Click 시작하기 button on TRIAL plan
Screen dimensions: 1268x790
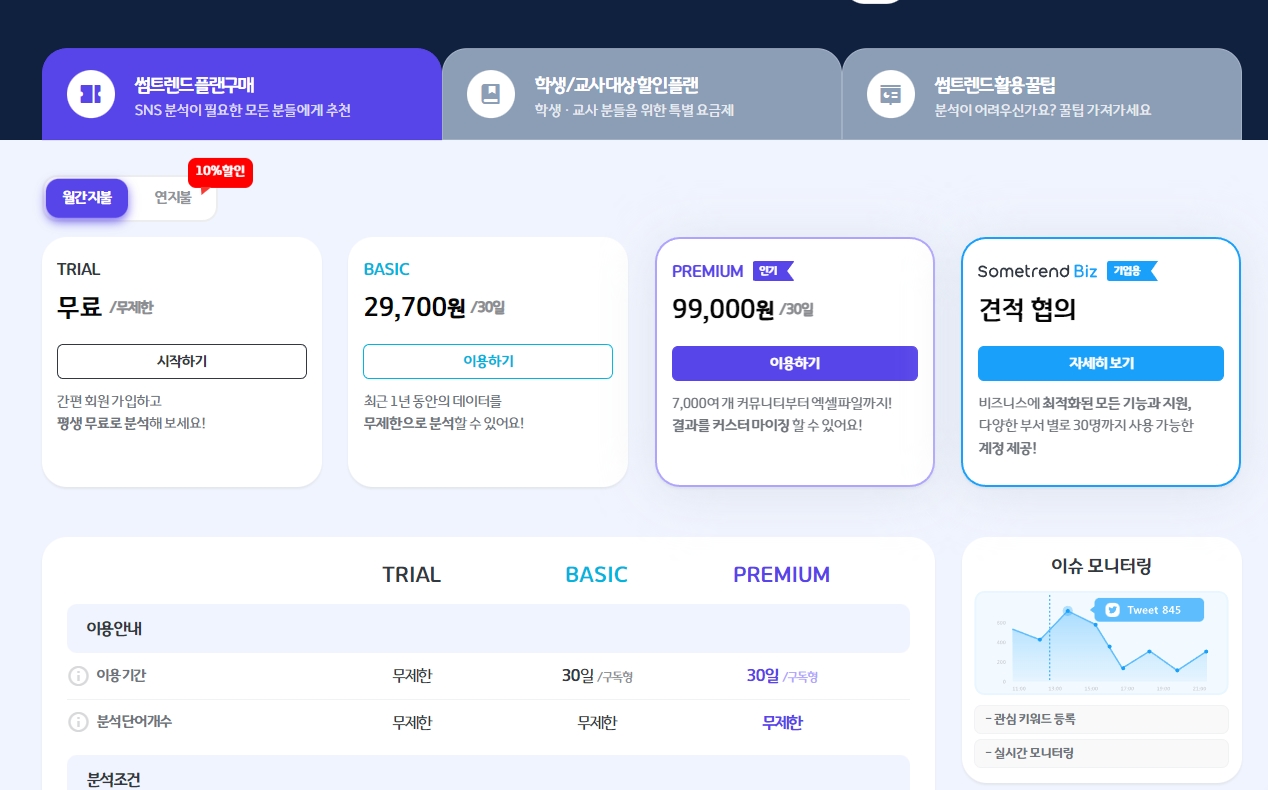tap(182, 361)
